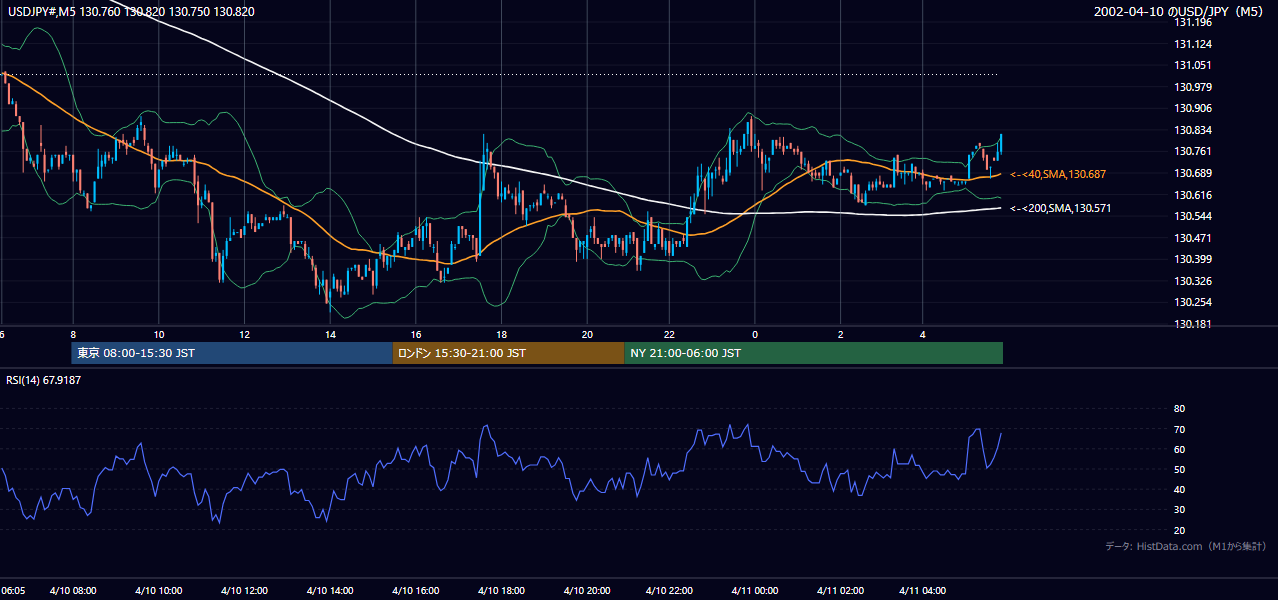The height and width of the screenshot is (600, 1278).
Task: Click price axis label 130.761
Action: click(x=1194, y=152)
